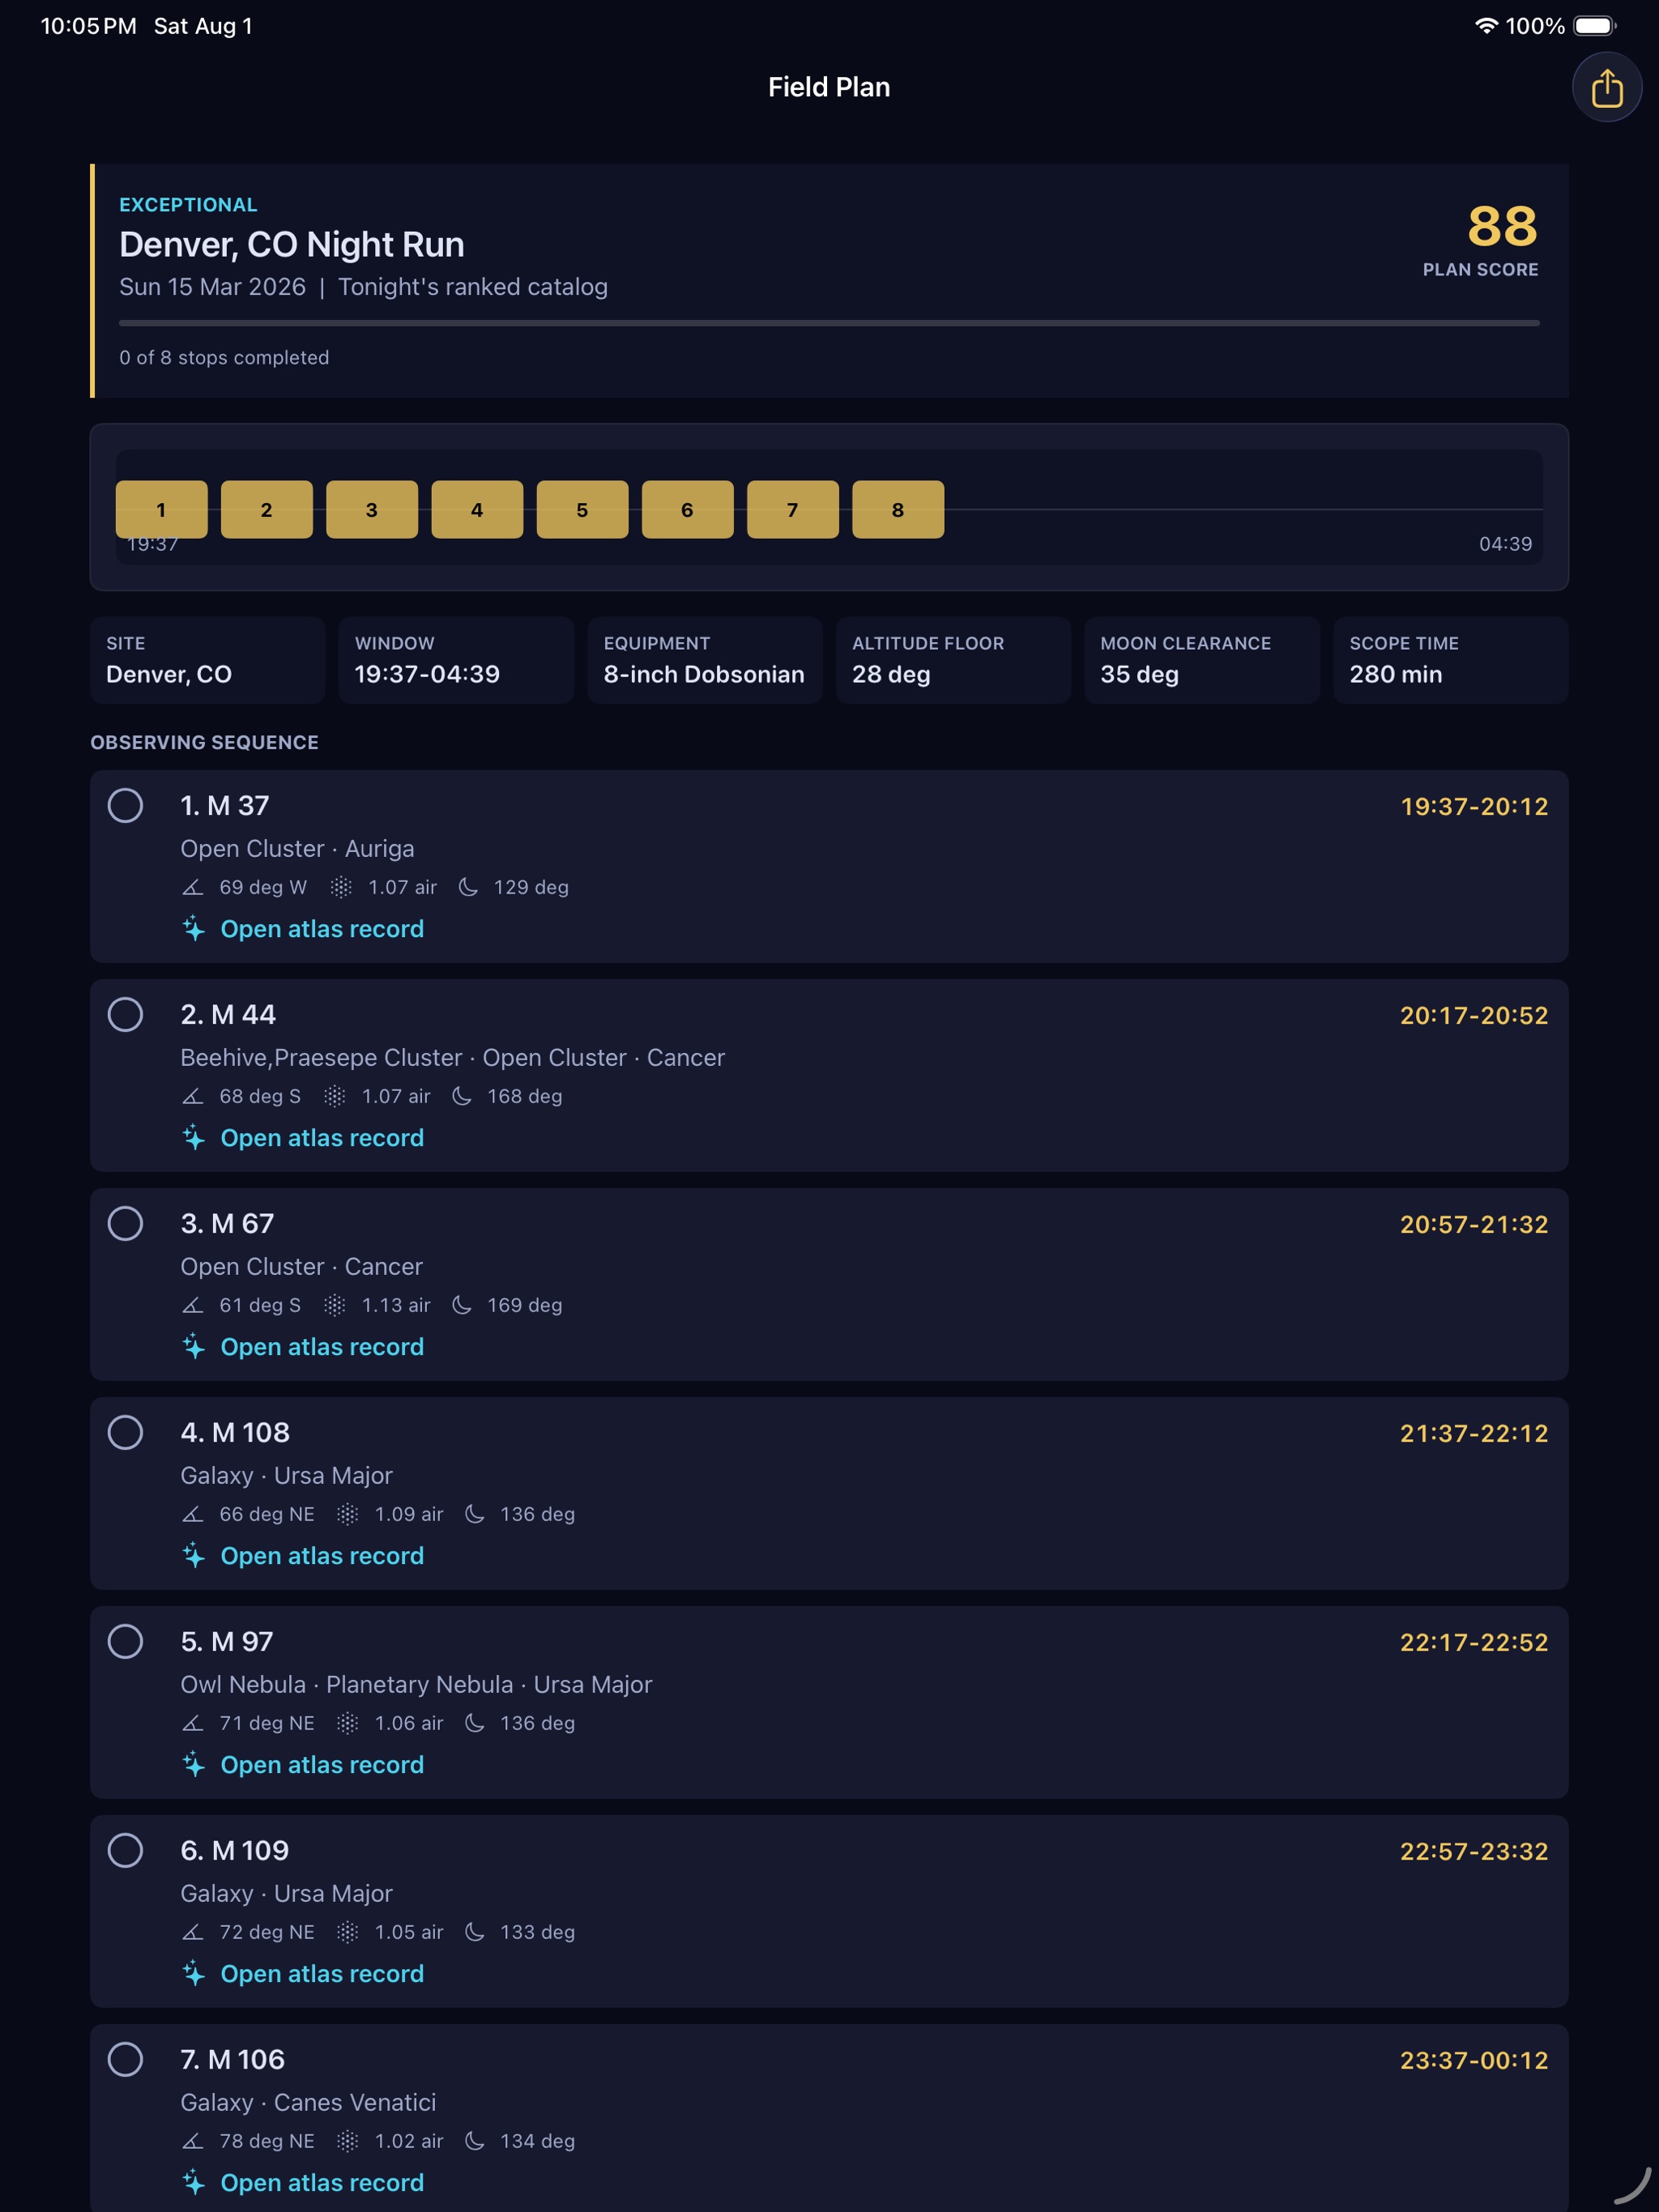Mark M 44 stop as completed

point(125,1015)
